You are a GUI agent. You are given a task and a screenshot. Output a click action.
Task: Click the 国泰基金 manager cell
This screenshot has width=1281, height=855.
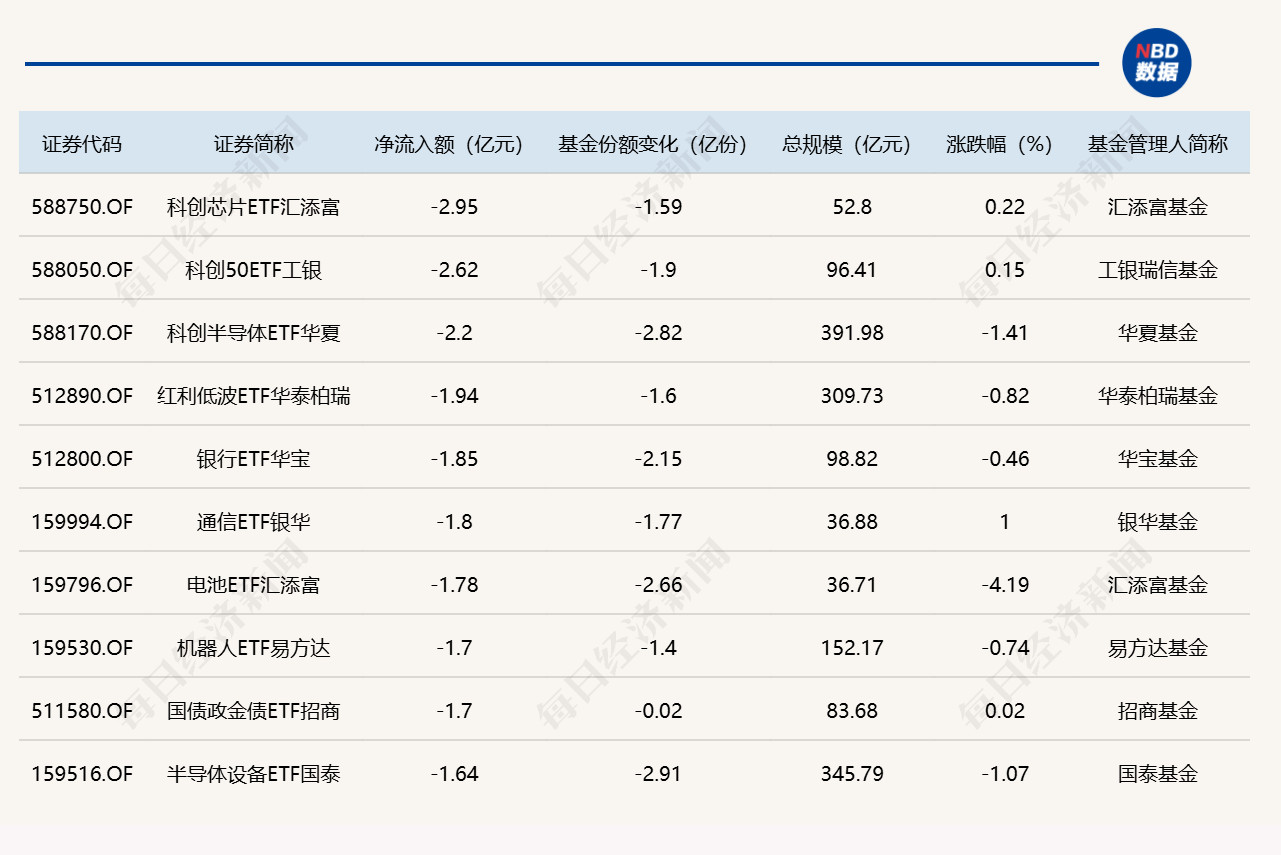1158,774
